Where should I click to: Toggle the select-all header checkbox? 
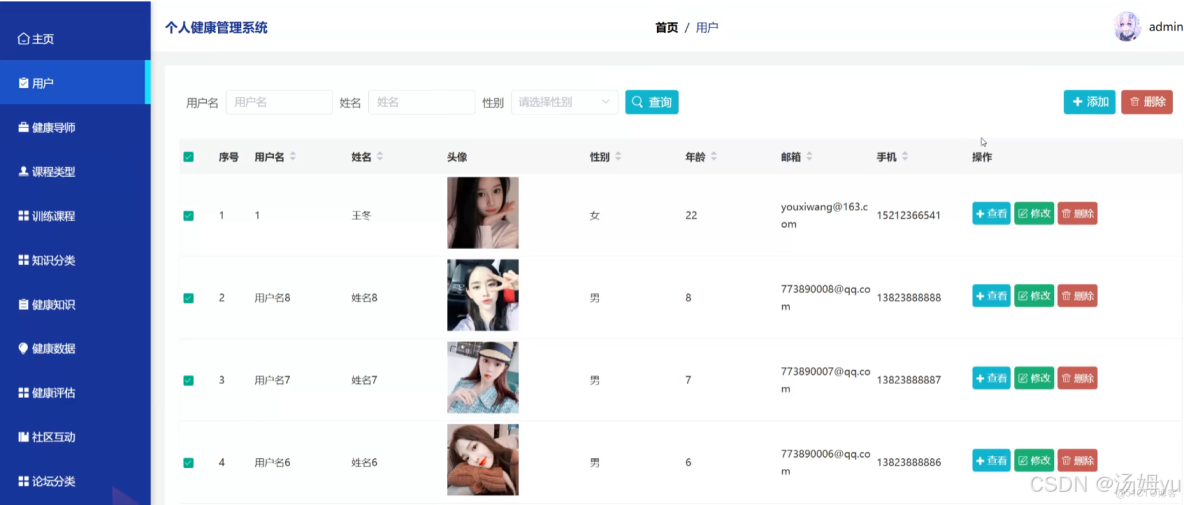point(189,157)
